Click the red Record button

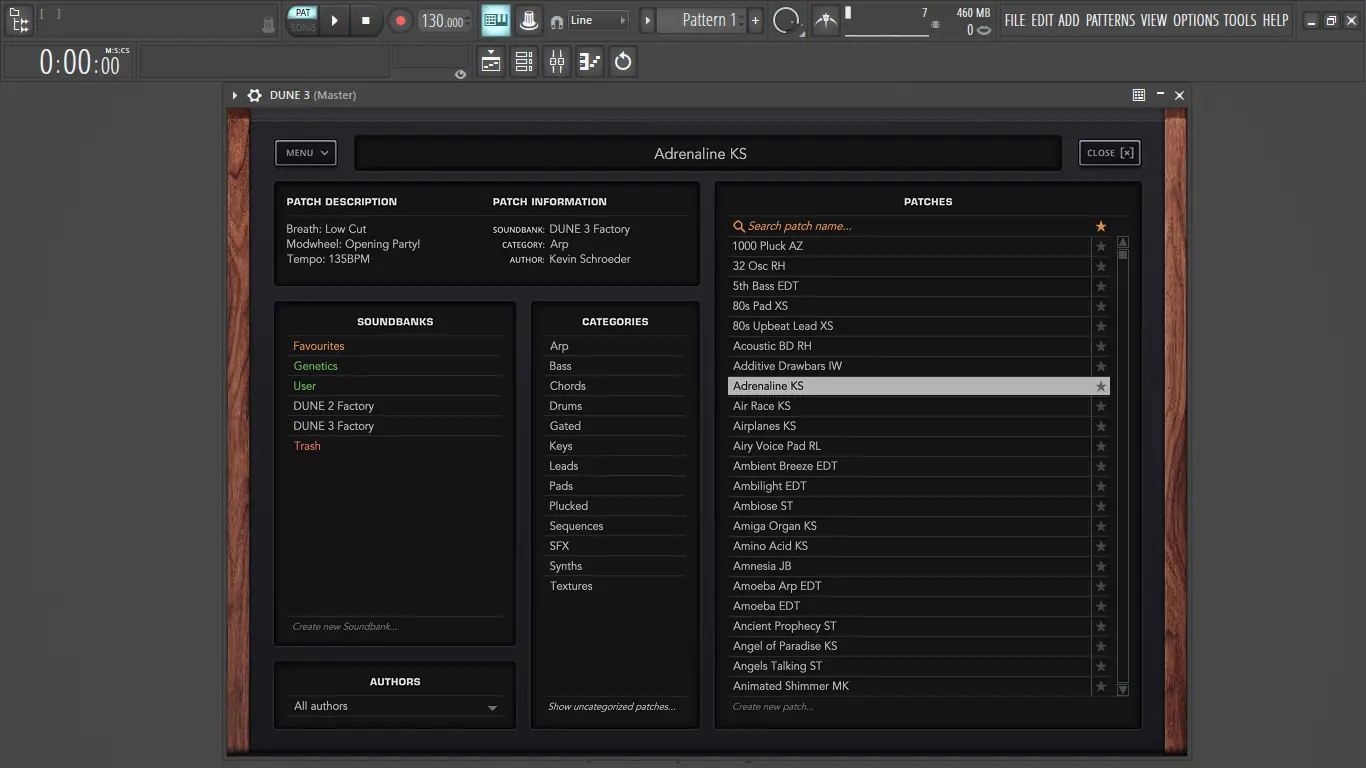point(400,21)
